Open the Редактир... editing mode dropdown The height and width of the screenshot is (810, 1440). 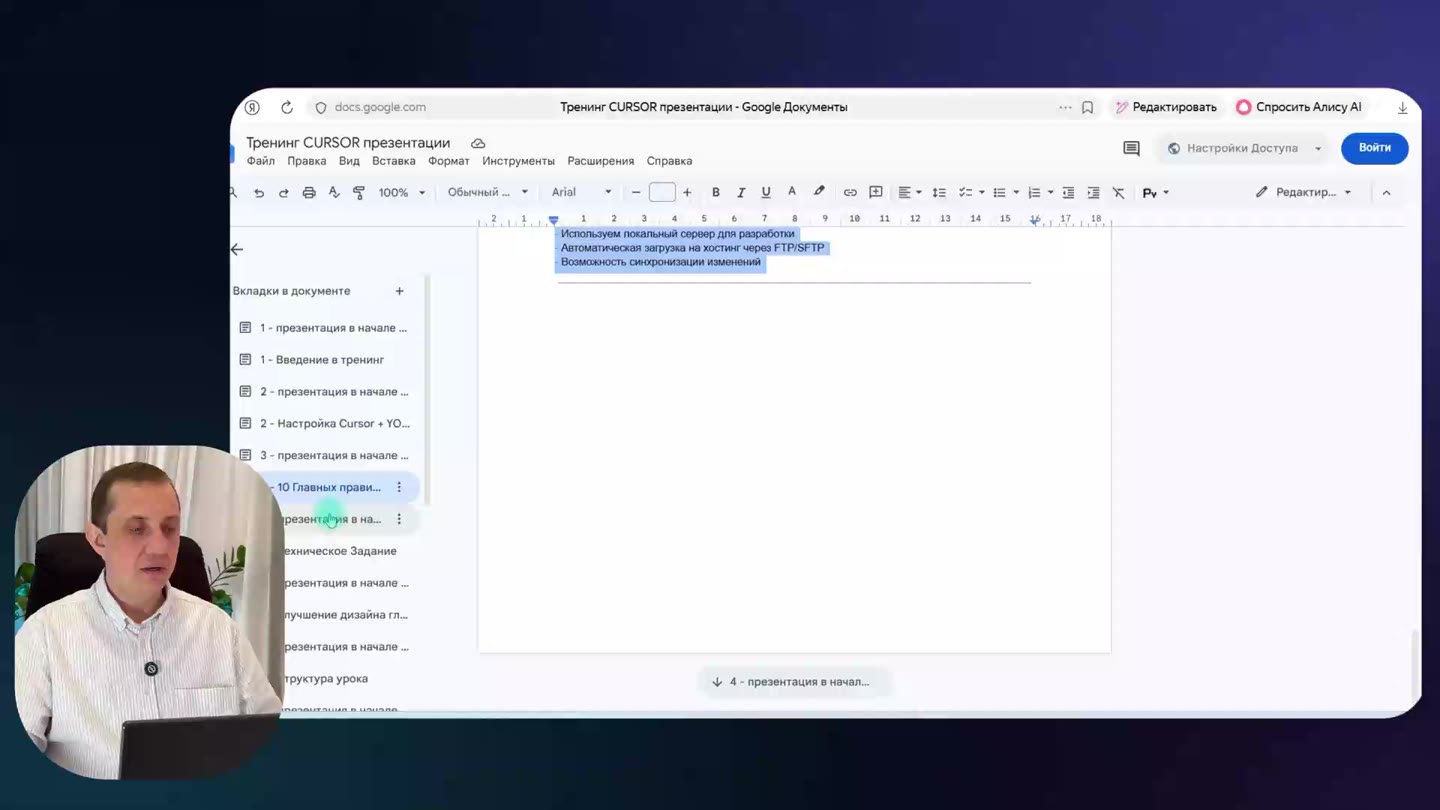click(1304, 193)
